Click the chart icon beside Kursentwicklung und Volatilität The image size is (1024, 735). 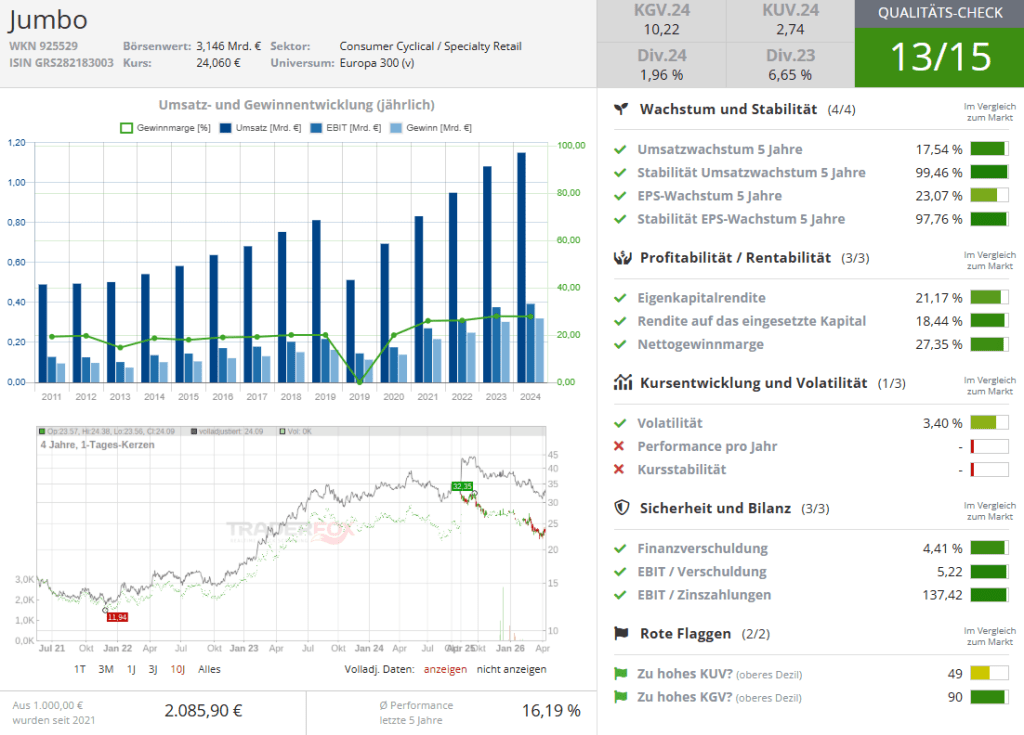621,383
